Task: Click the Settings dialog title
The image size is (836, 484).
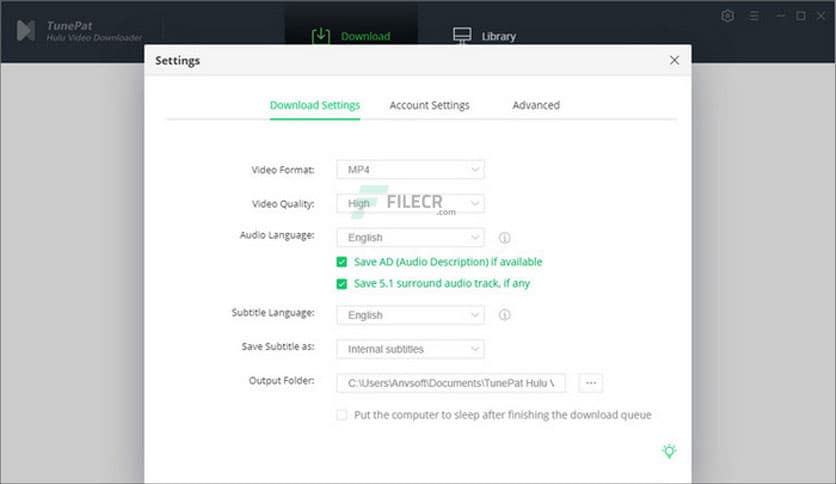Action: [178, 61]
